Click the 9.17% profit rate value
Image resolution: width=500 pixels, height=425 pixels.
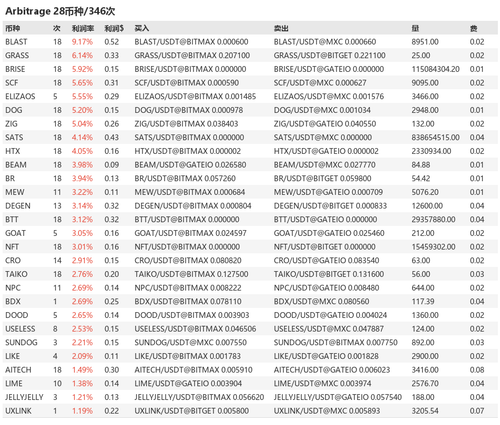pos(82,42)
